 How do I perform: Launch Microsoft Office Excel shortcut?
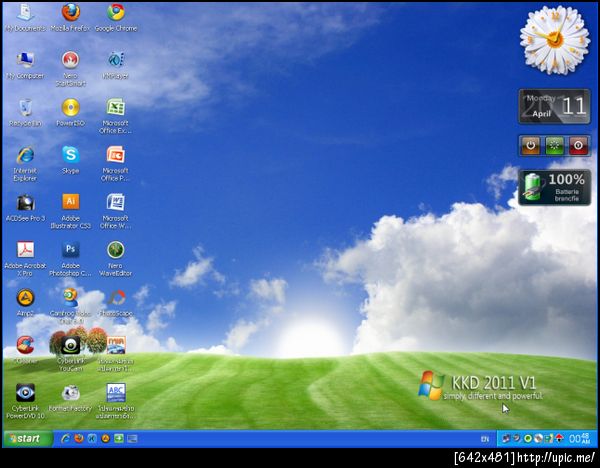pos(116,116)
